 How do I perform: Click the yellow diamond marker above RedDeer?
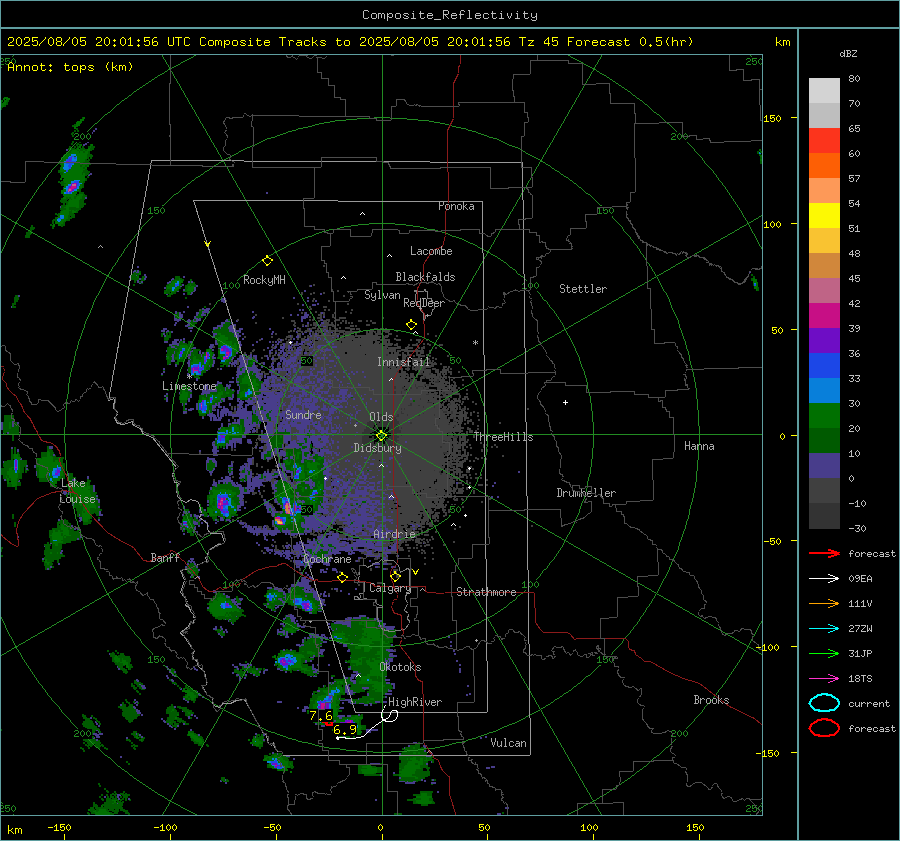click(x=411, y=325)
